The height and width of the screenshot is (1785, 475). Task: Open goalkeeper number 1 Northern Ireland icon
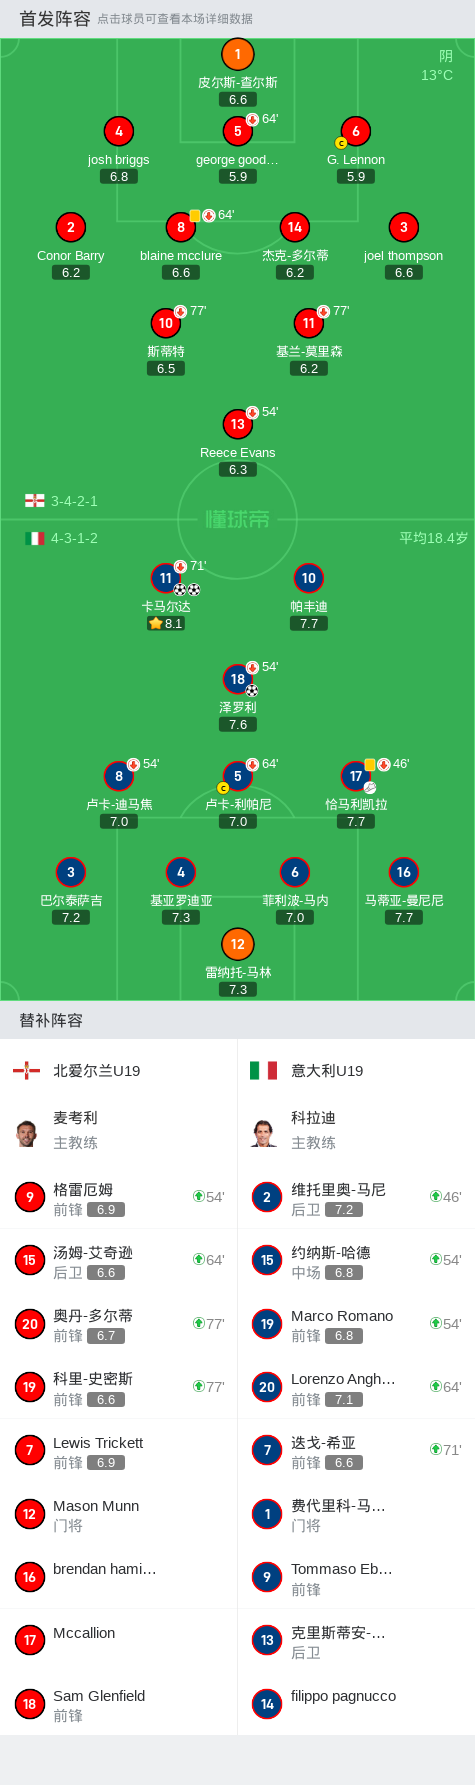point(237,55)
